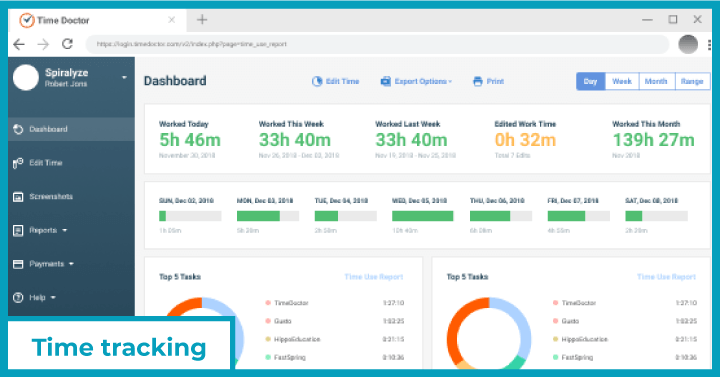Screen dimensions: 720x377
Task: Click the Payments card icon
Action: click(18, 264)
